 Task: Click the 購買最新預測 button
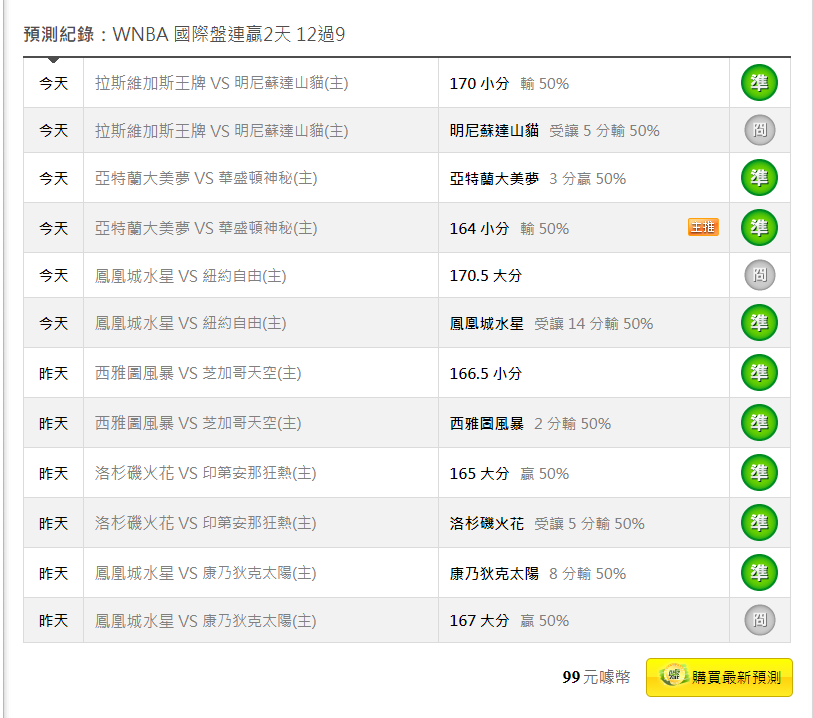click(x=719, y=677)
